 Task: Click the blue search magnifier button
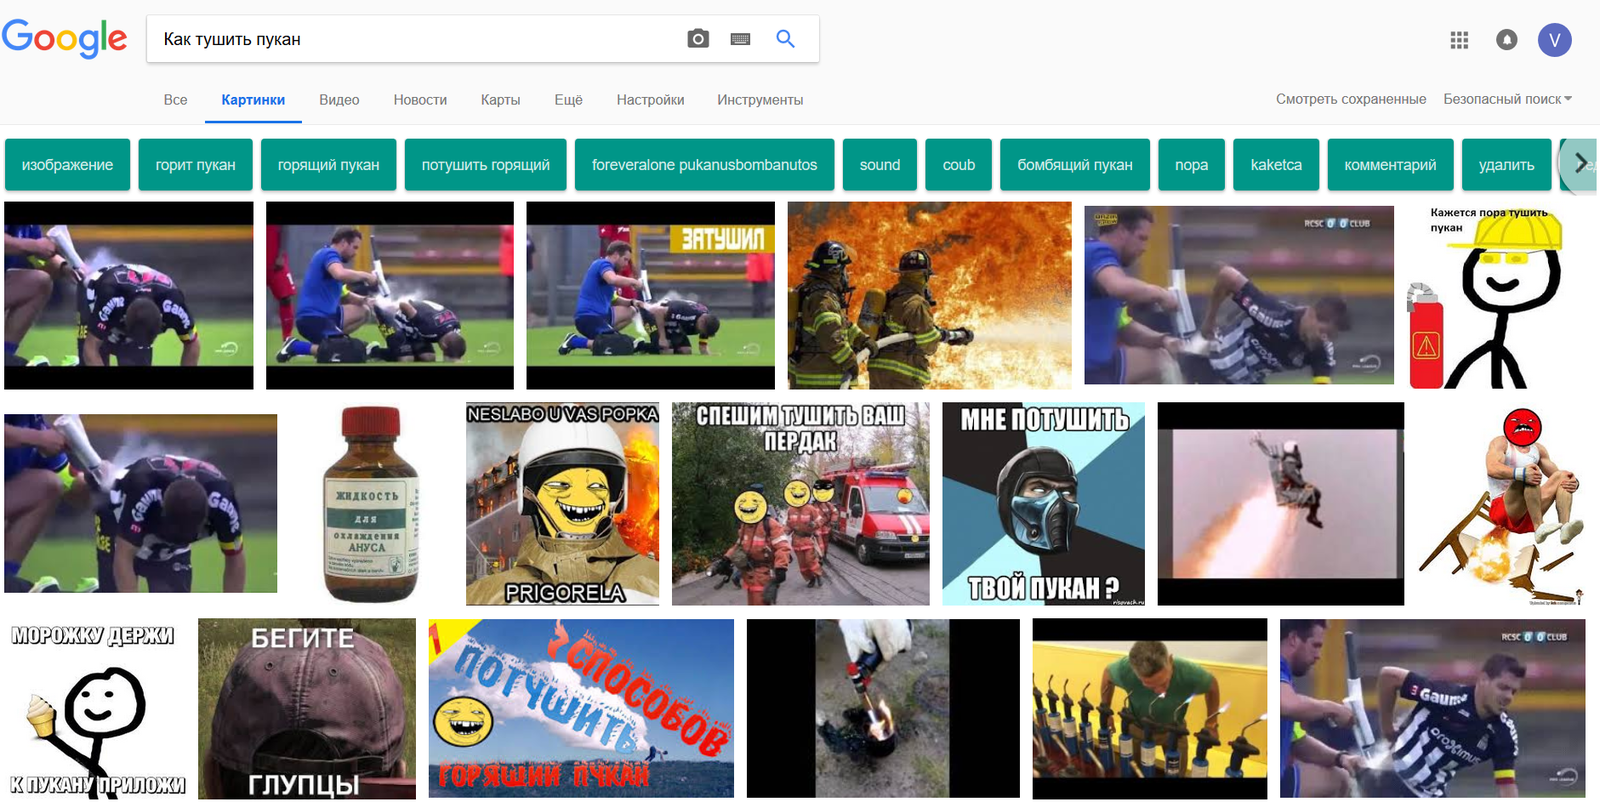click(786, 39)
